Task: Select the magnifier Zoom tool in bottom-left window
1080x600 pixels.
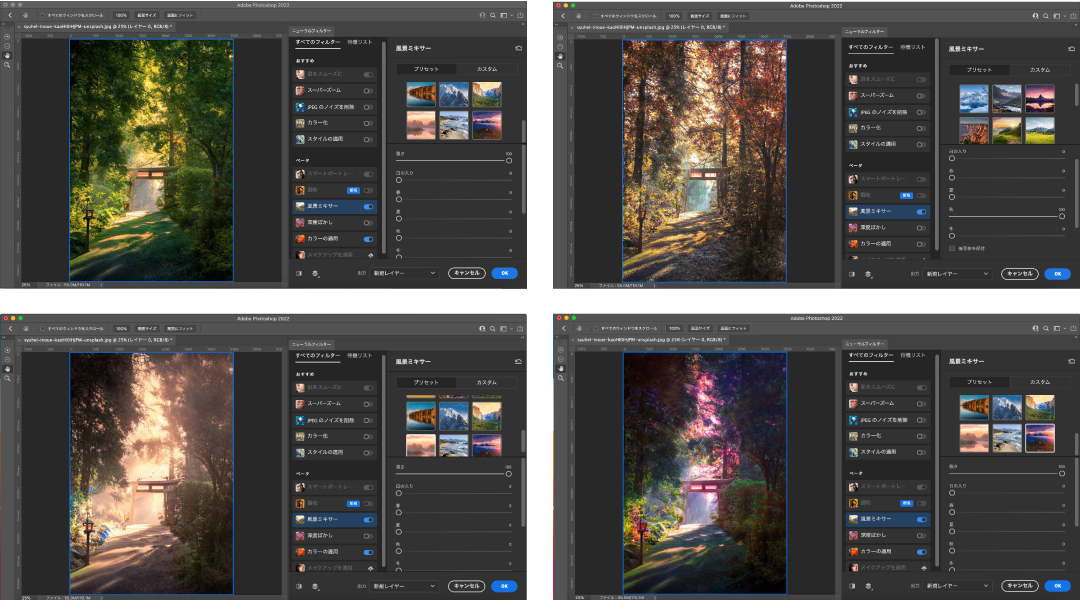Action: (8, 378)
